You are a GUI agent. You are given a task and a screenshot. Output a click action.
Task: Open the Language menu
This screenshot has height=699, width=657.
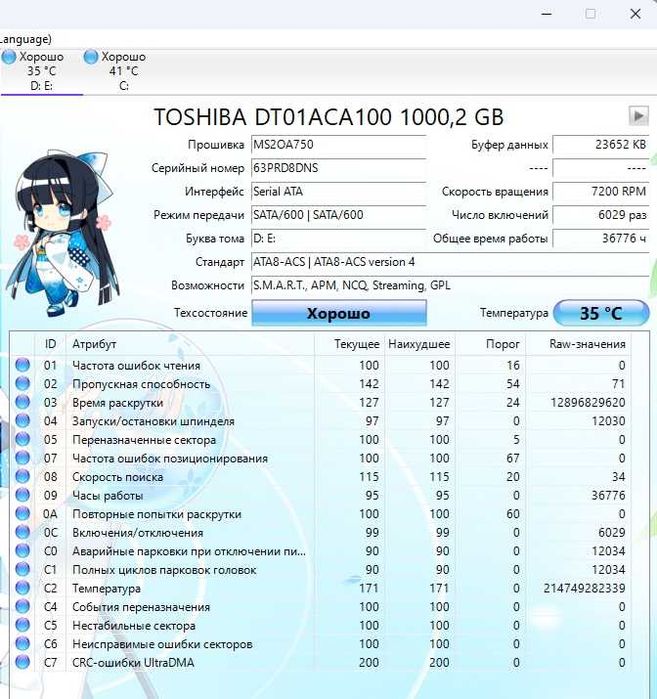[x=26, y=39]
